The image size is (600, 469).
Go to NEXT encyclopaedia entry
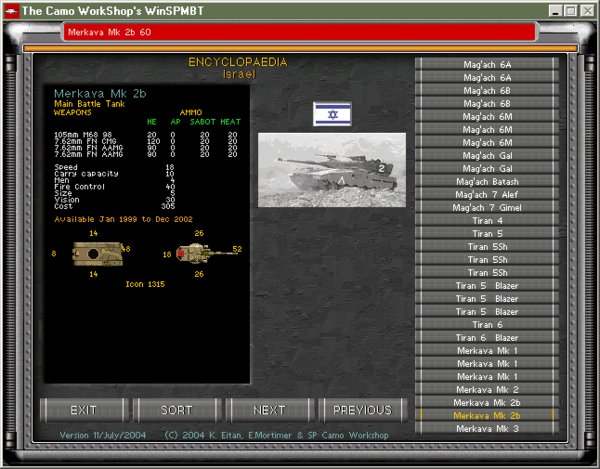click(x=269, y=410)
